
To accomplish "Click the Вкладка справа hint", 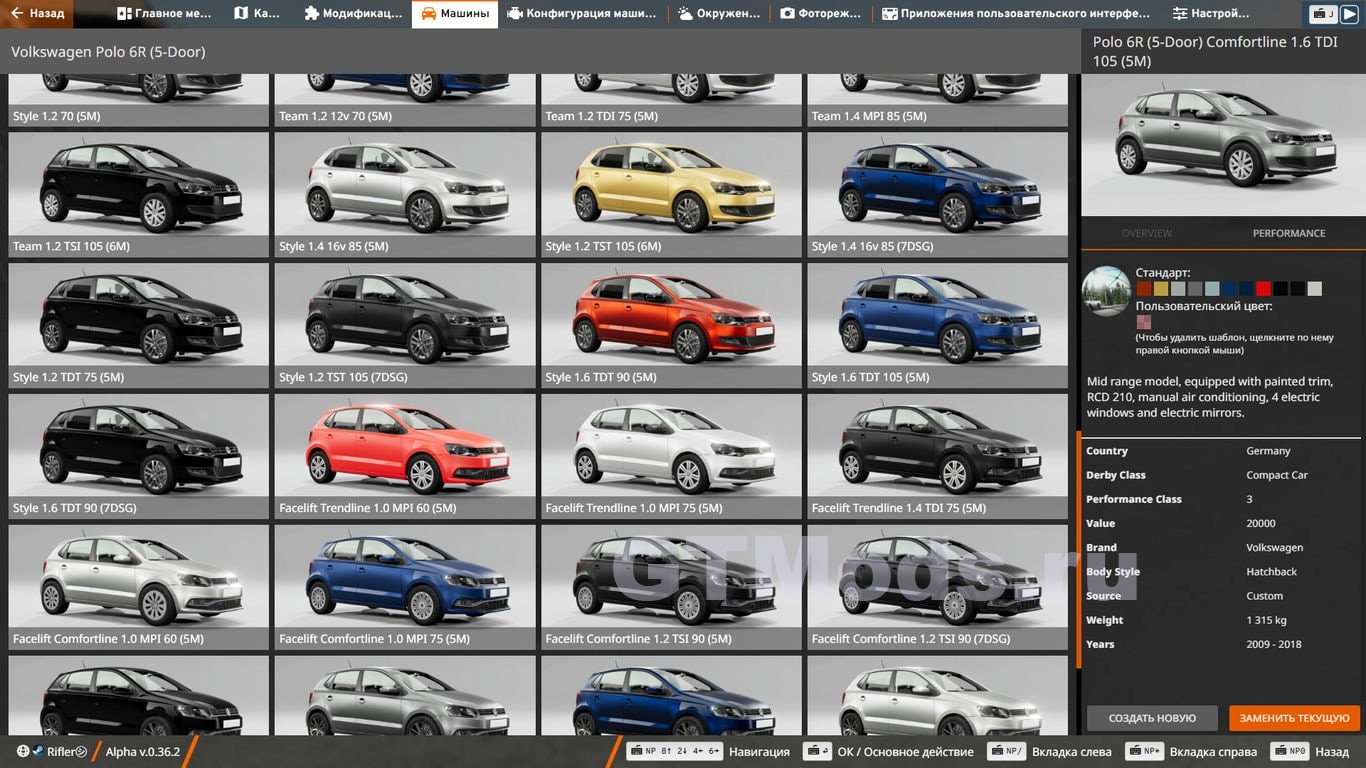I will (x=1190, y=752).
